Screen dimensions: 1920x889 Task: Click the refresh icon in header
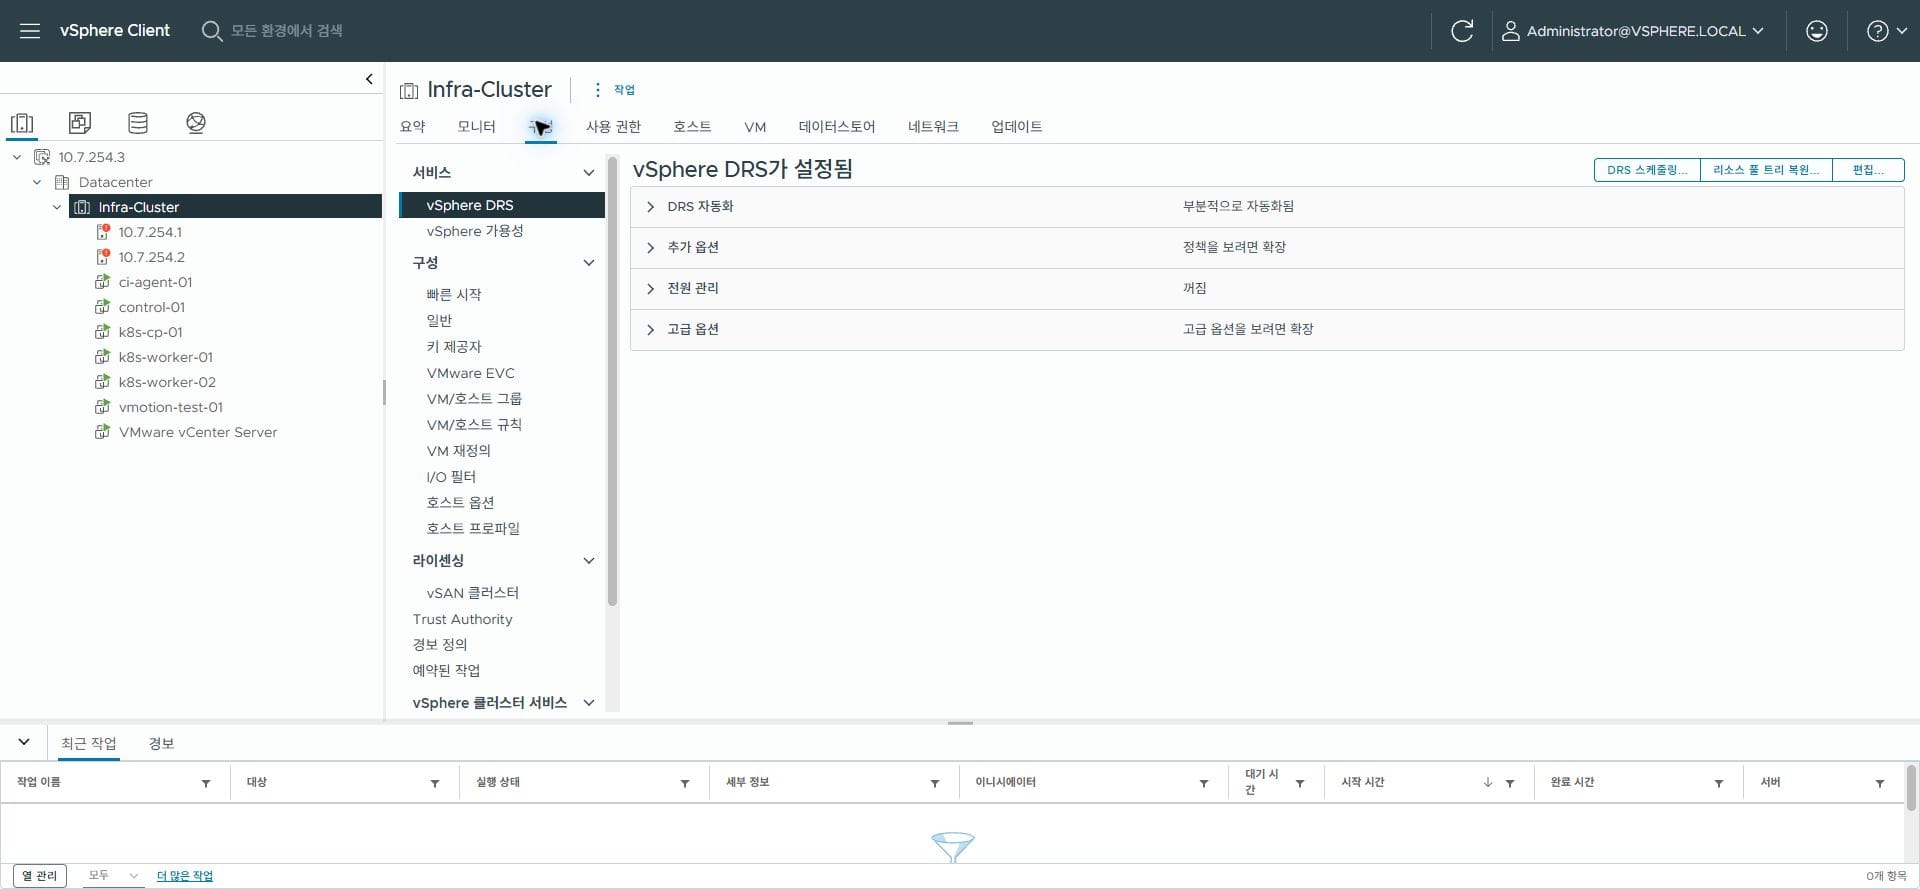(1462, 31)
